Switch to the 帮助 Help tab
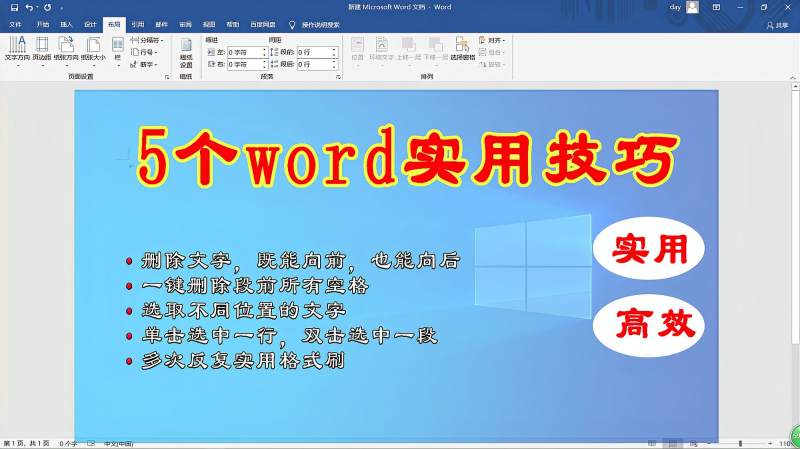Screen dimensions: 800x449 pos(233,24)
